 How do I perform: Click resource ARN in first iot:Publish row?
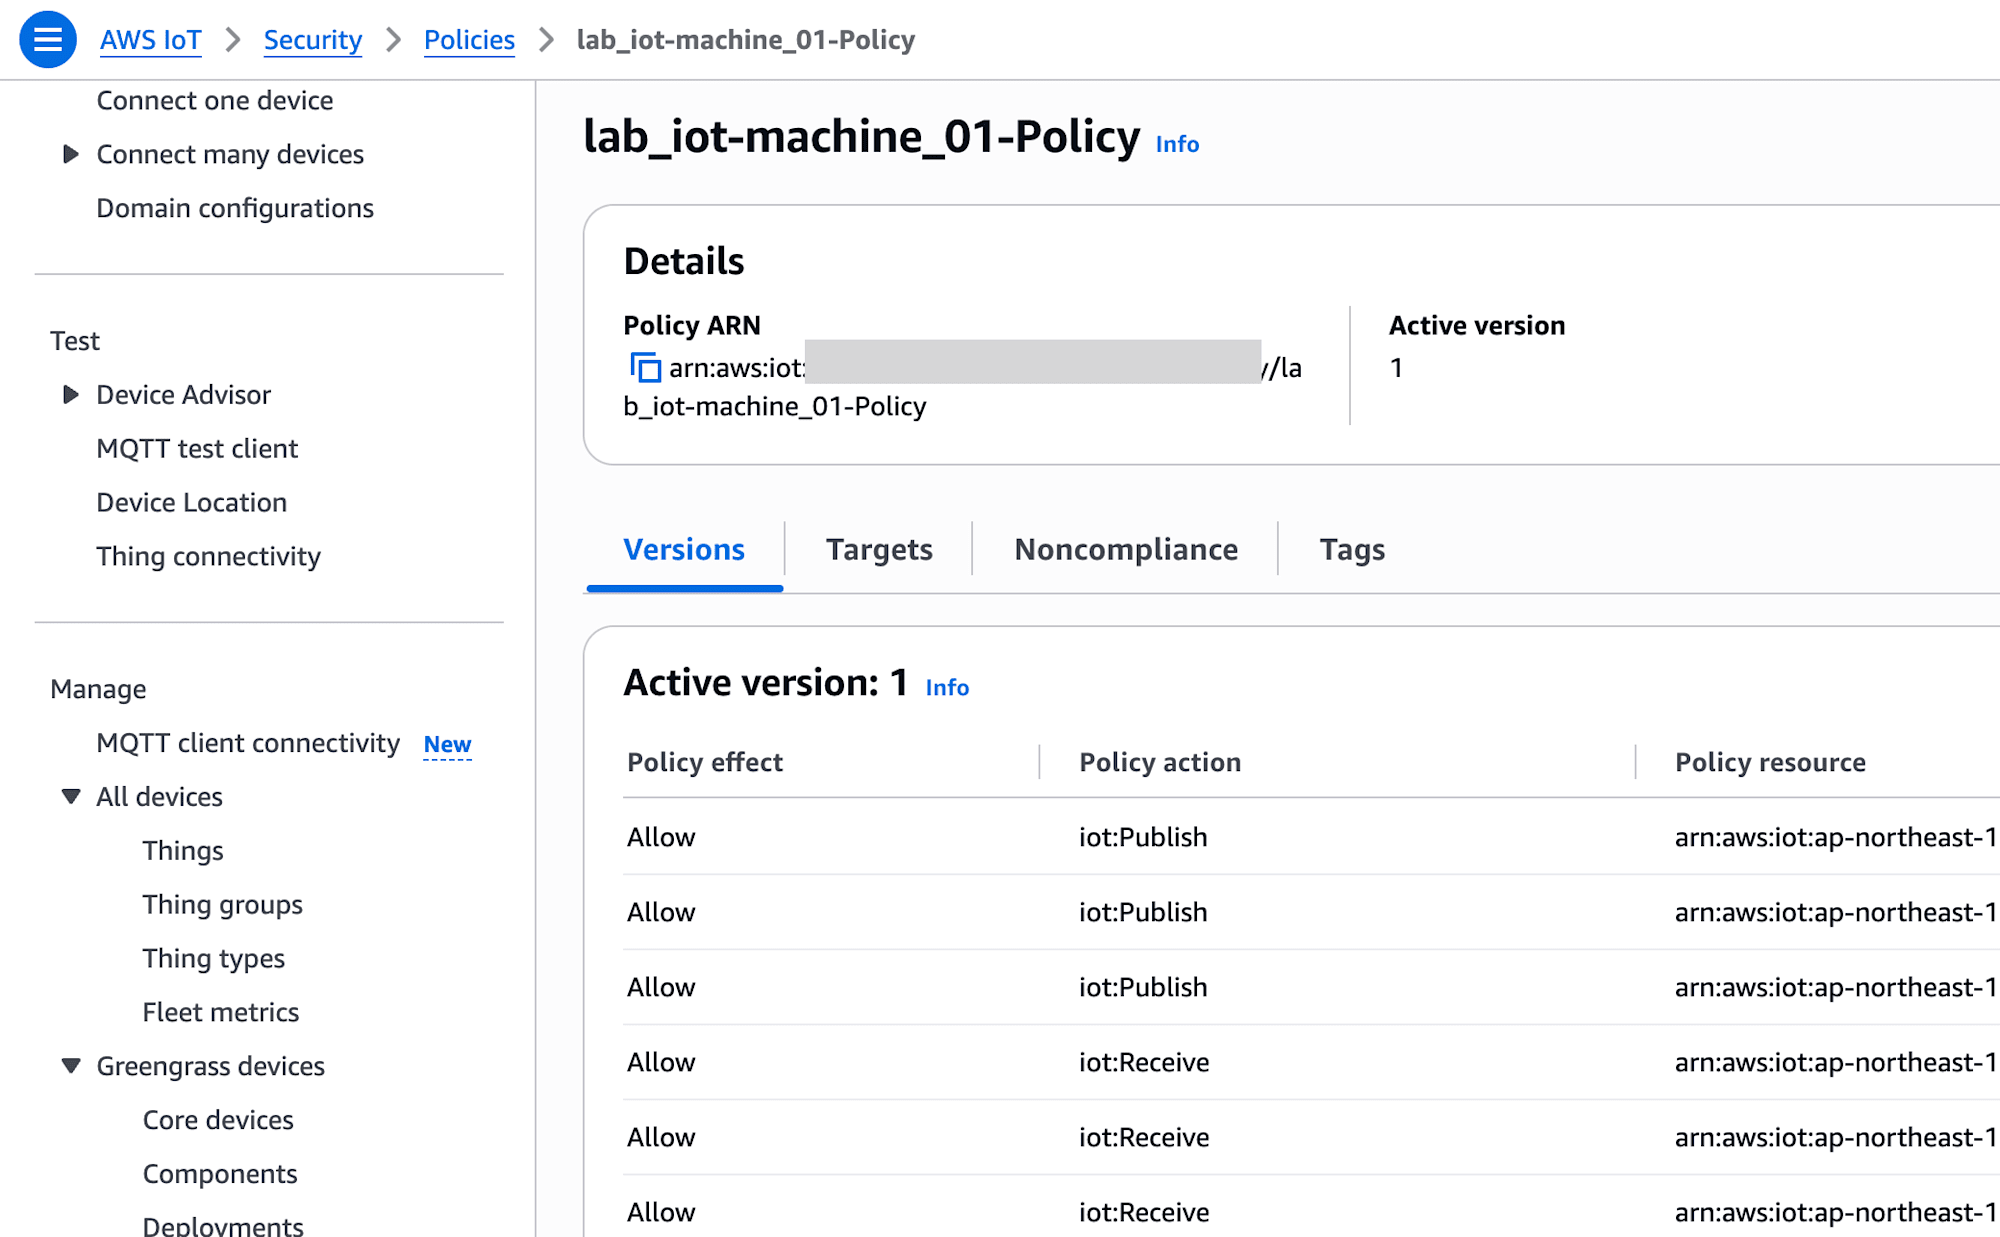click(x=1836, y=837)
